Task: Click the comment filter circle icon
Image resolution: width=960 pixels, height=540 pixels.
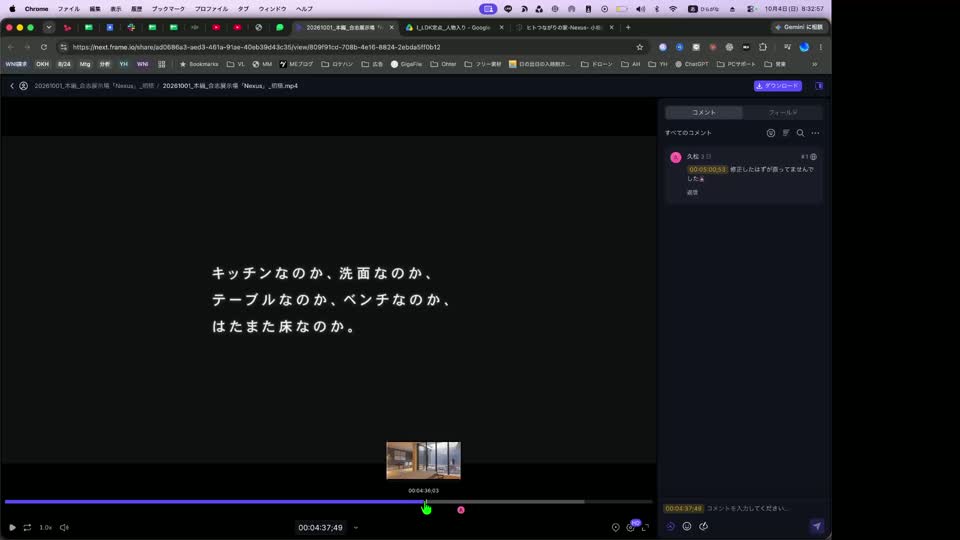Action: [771, 133]
